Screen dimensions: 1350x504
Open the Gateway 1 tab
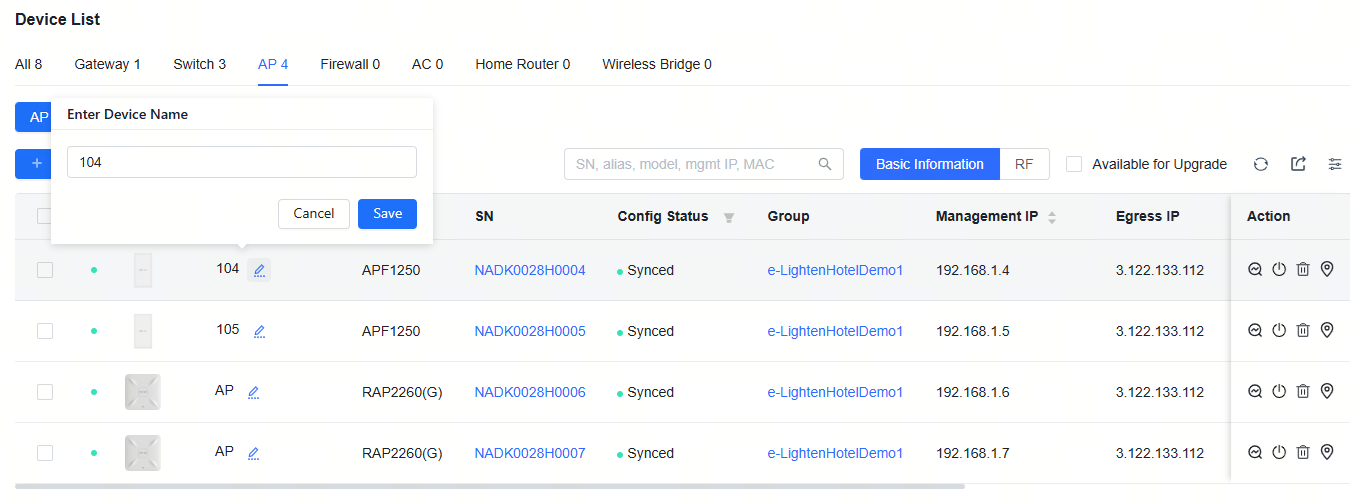point(107,64)
